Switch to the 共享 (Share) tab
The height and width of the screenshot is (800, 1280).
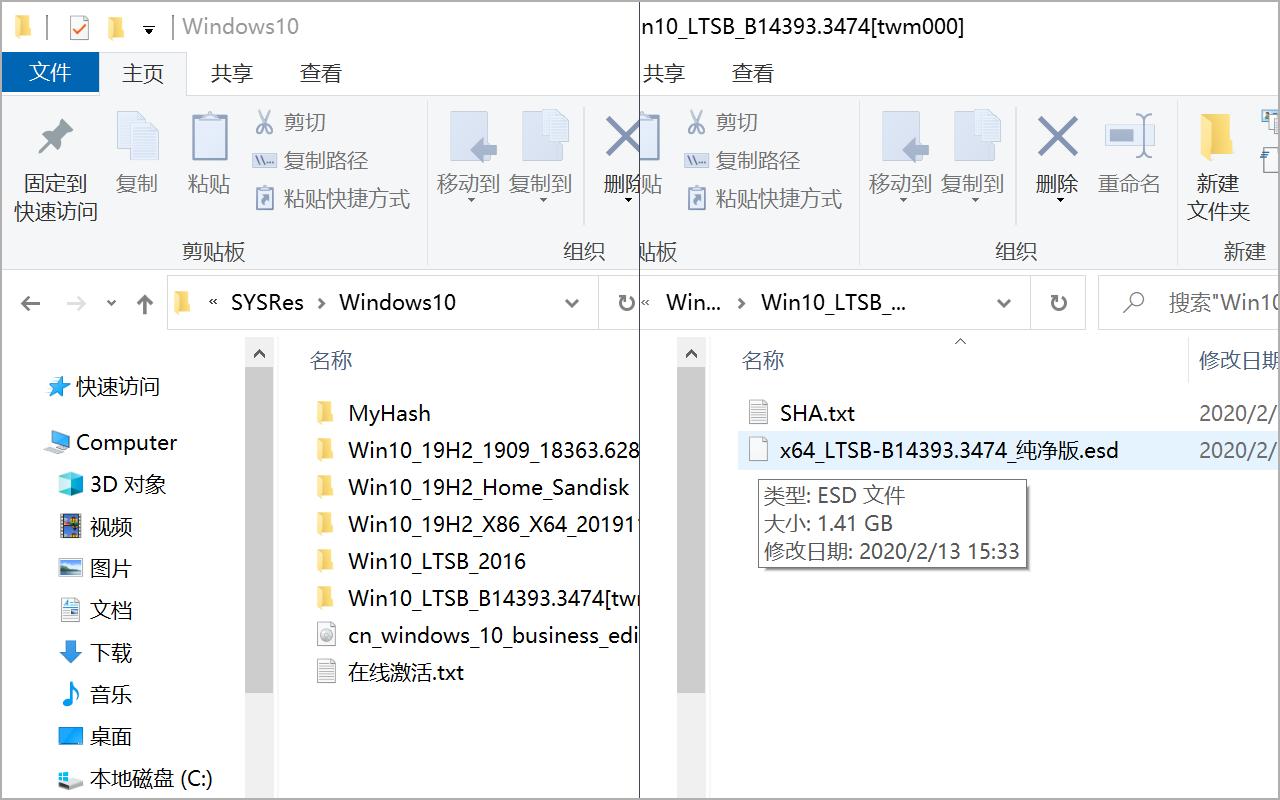(232, 72)
